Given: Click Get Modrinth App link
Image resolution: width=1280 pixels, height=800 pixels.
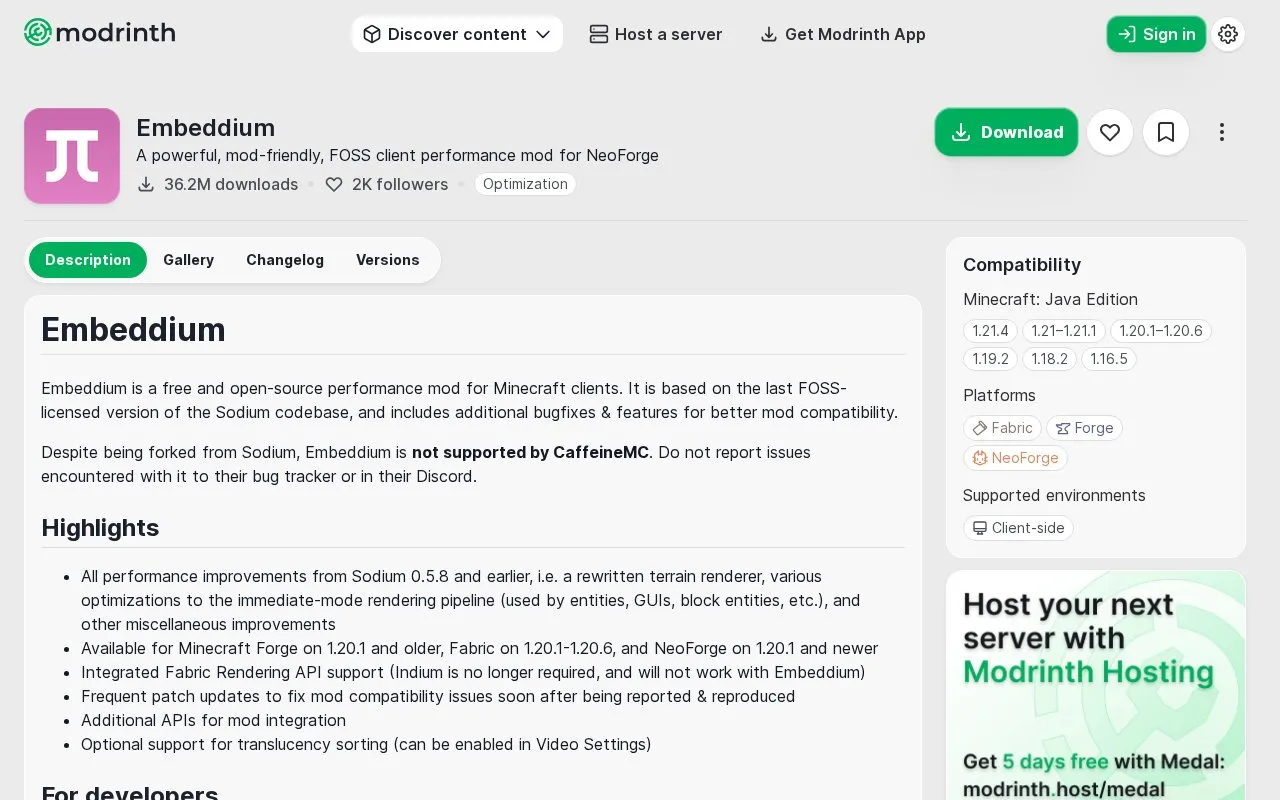Looking at the screenshot, I should click(843, 34).
